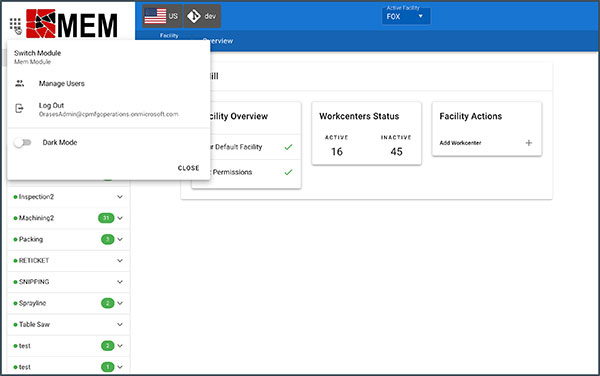Expand the Machining2 workcenter chevron

120,218
